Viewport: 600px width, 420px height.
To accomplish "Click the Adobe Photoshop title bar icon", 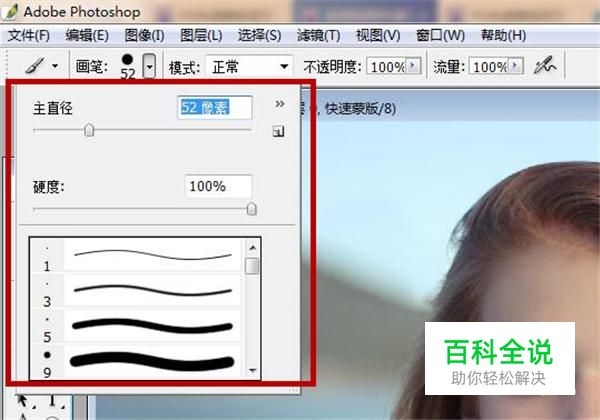I will tap(10, 11).
